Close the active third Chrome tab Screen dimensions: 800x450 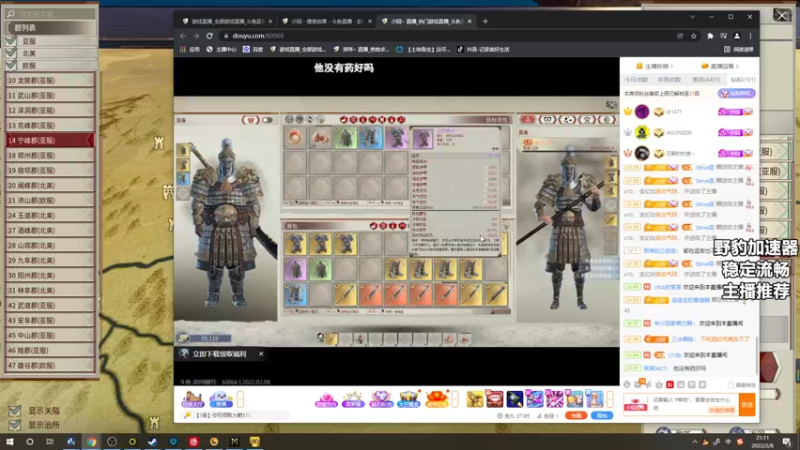(x=469, y=21)
